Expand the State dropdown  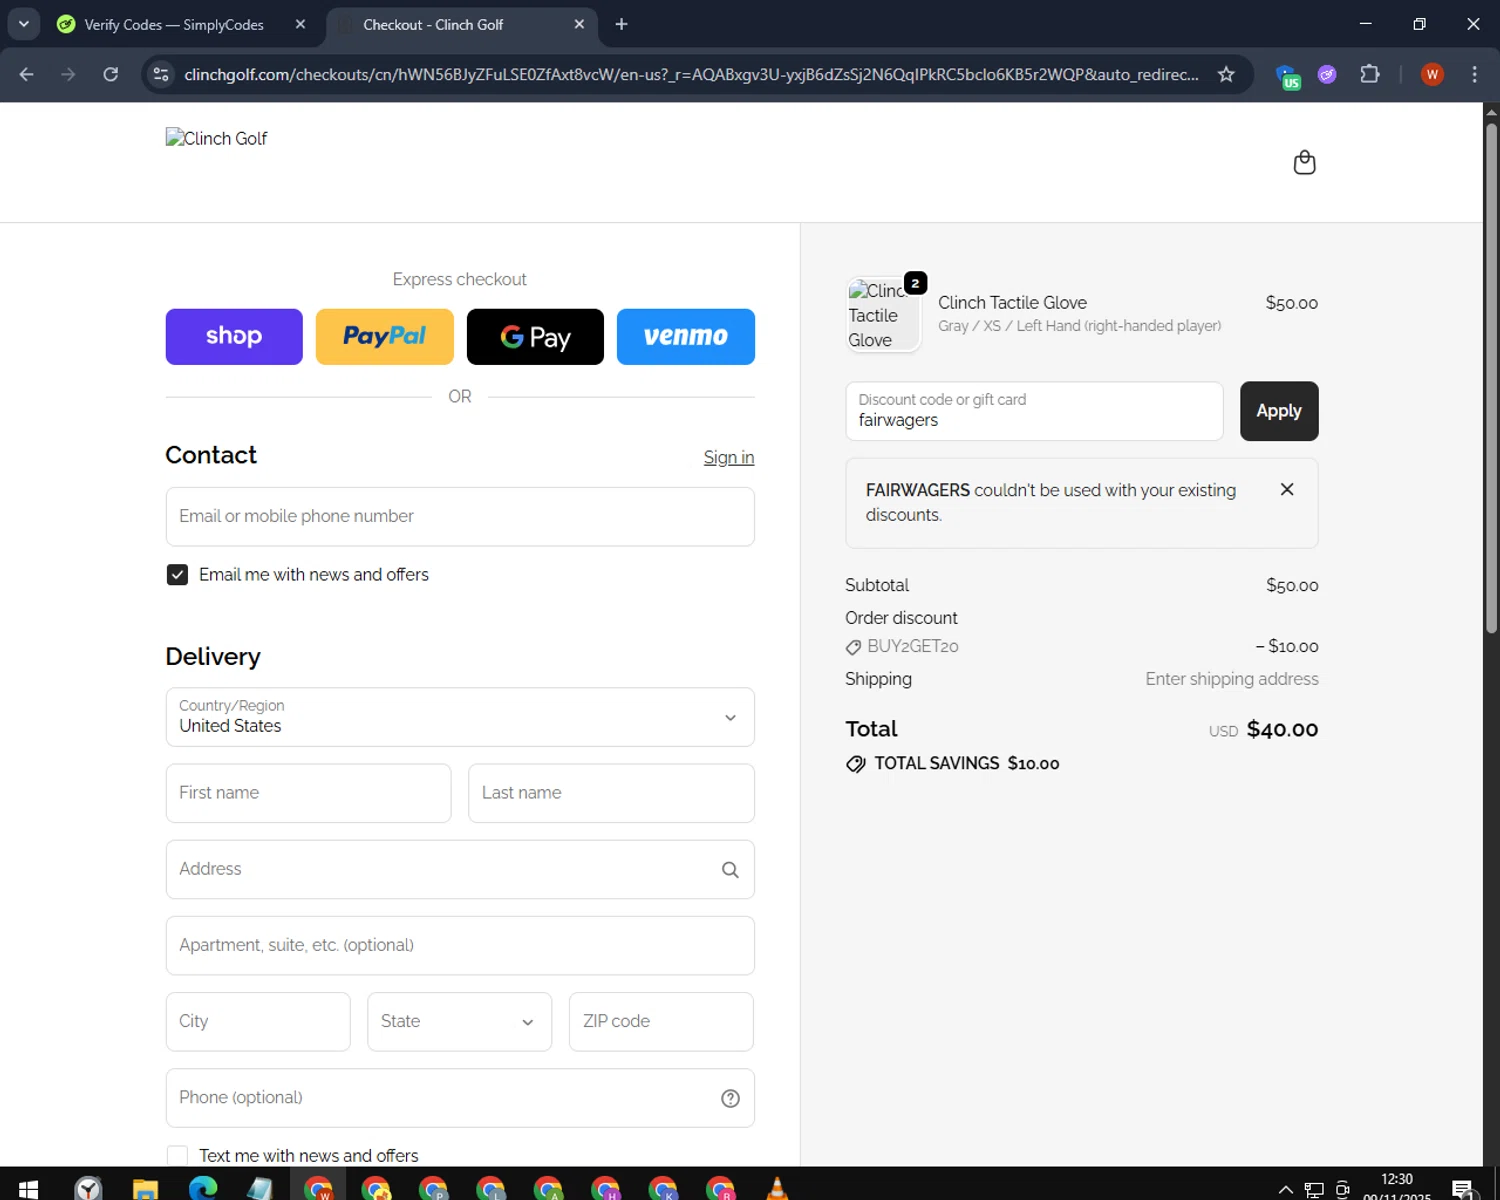pos(460,1022)
